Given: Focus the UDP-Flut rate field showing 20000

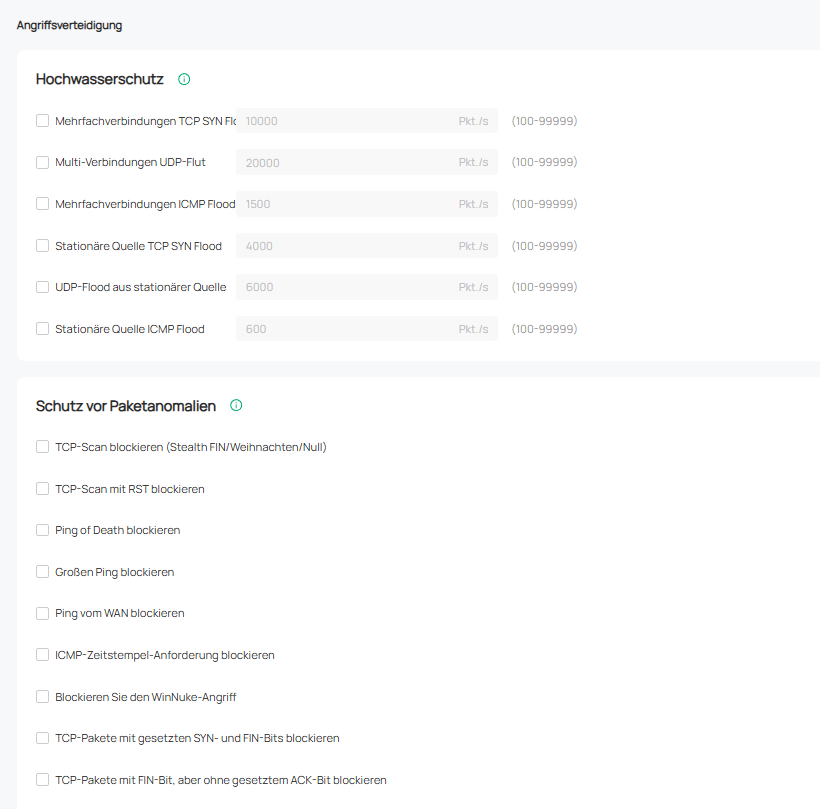Looking at the screenshot, I should coord(345,162).
